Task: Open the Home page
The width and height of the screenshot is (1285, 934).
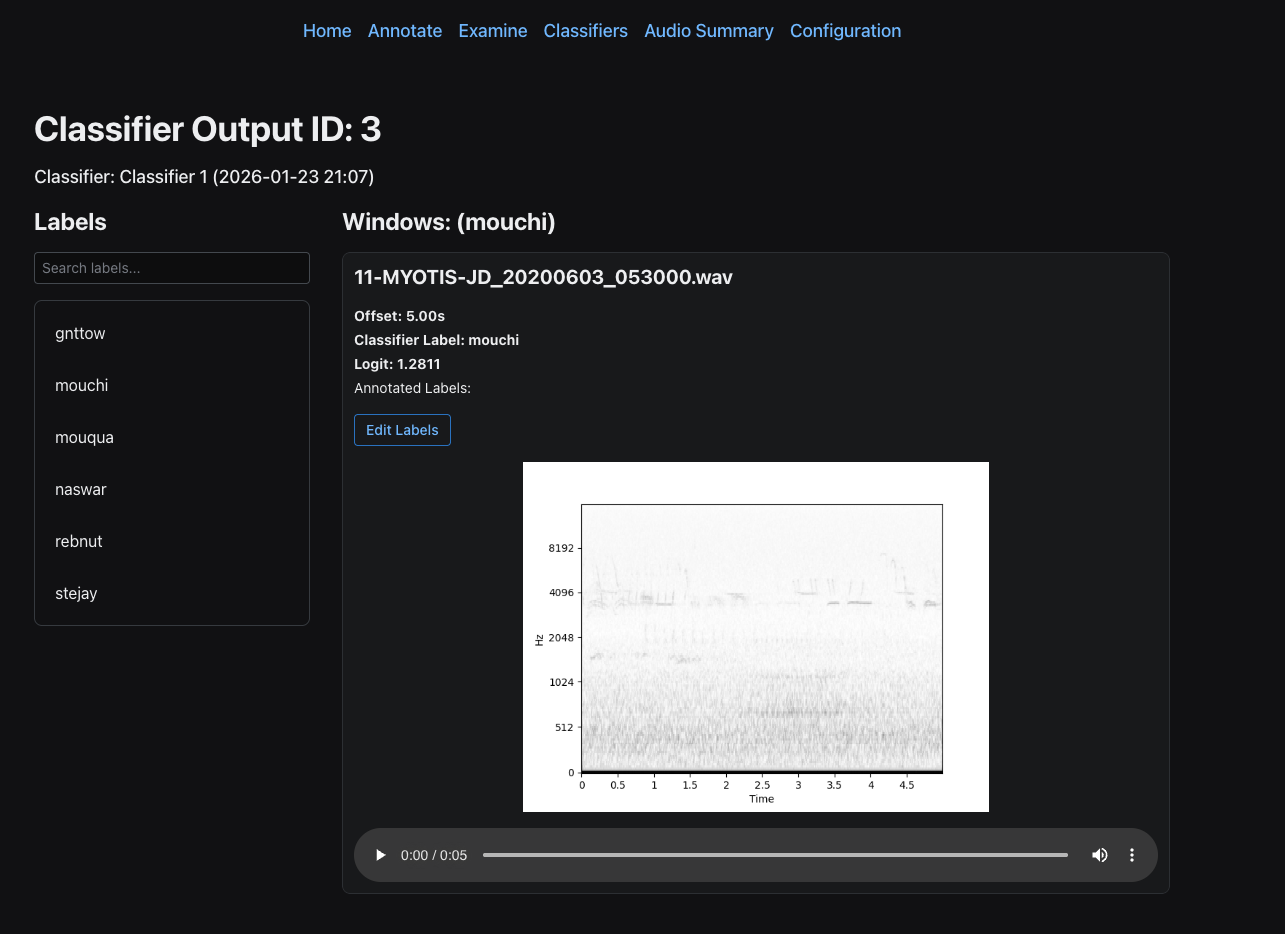Action: pyautogui.click(x=327, y=31)
